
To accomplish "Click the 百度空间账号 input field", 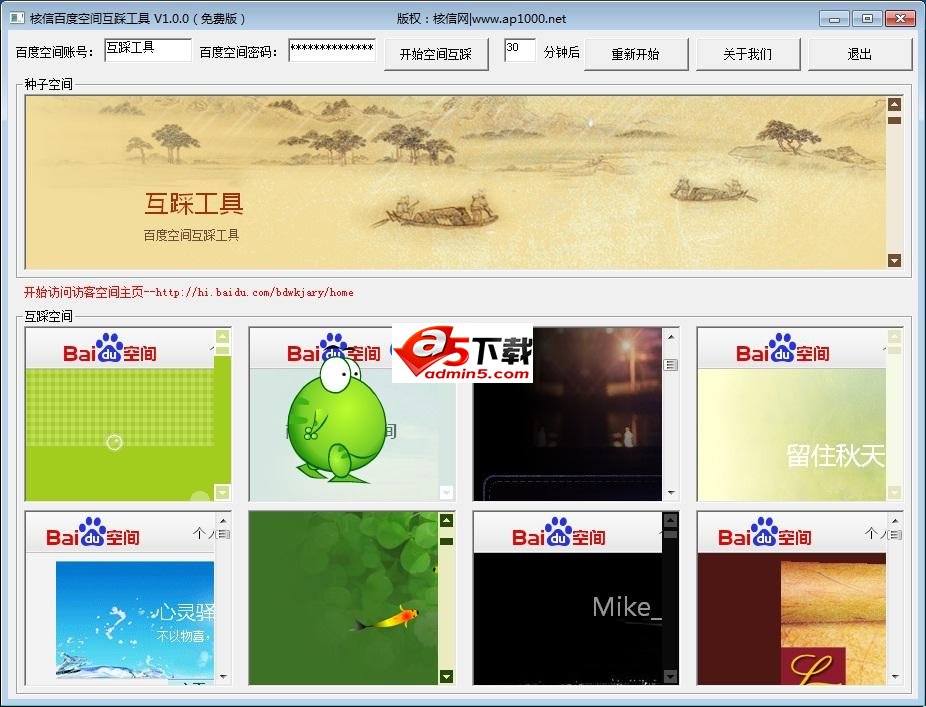I will tap(147, 49).
